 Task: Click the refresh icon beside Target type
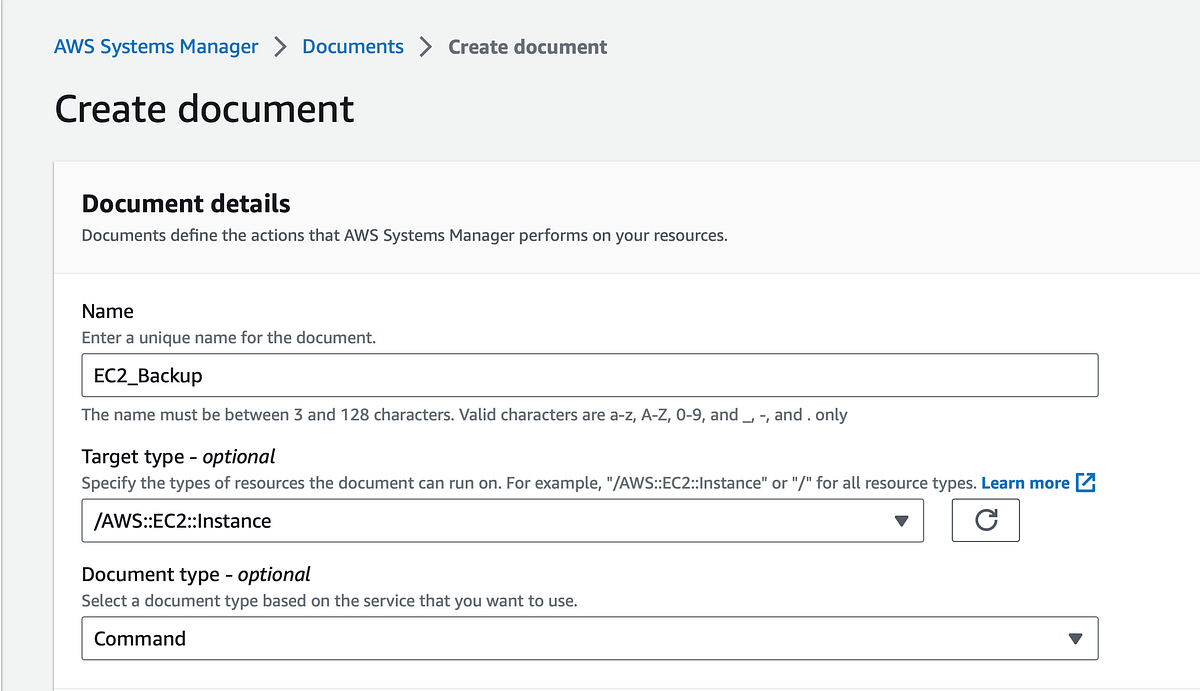pyautogui.click(x=985, y=520)
